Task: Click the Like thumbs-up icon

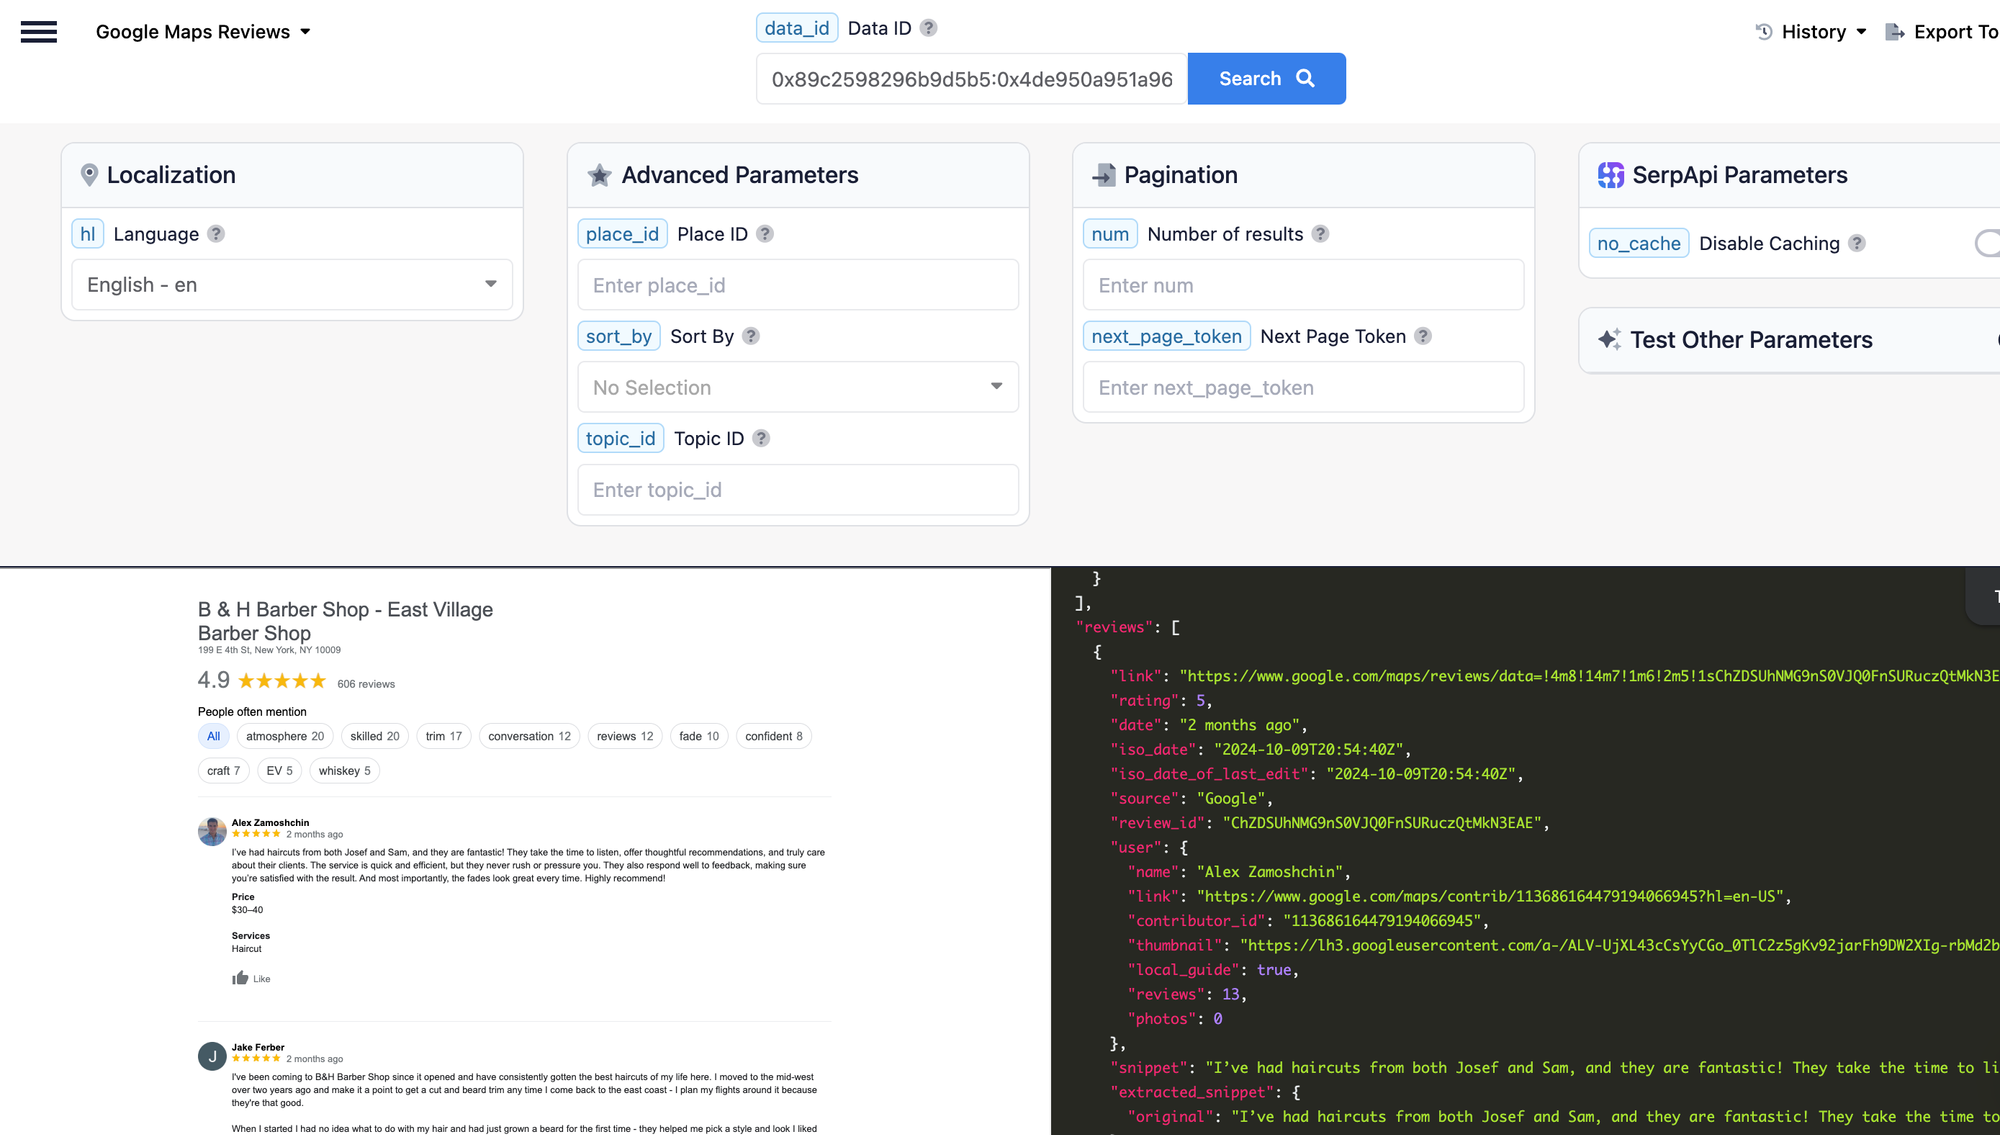Action: tap(240, 978)
